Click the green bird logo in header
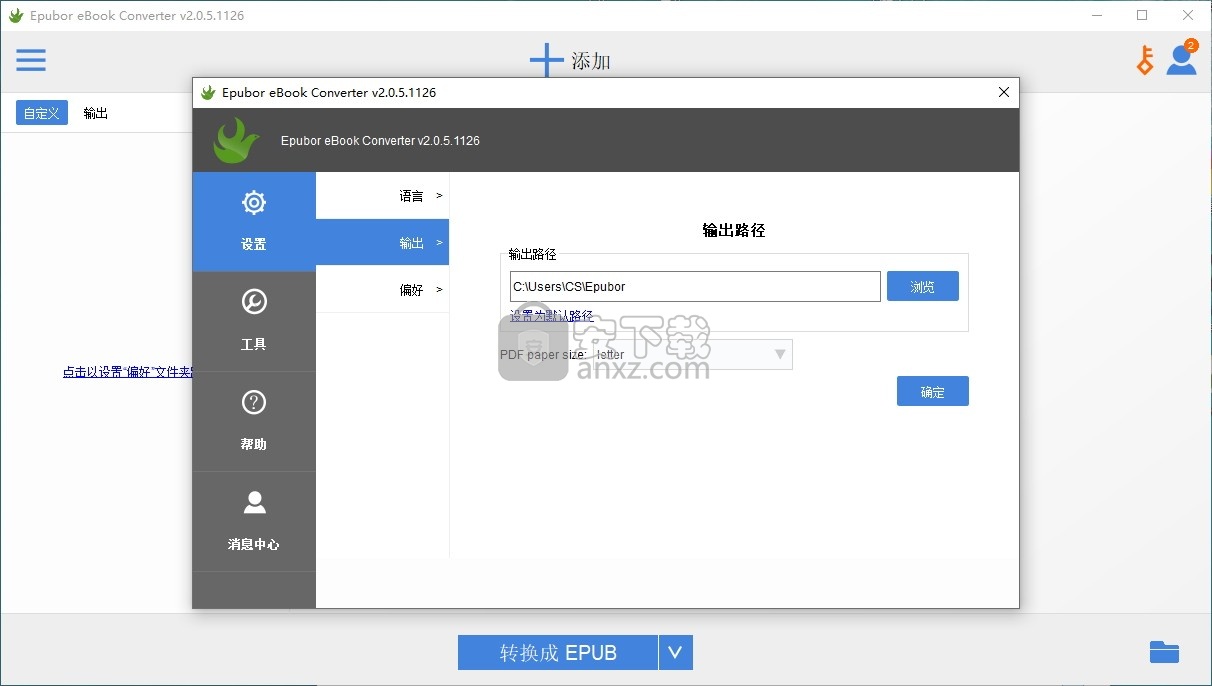1212x686 pixels. click(x=236, y=140)
